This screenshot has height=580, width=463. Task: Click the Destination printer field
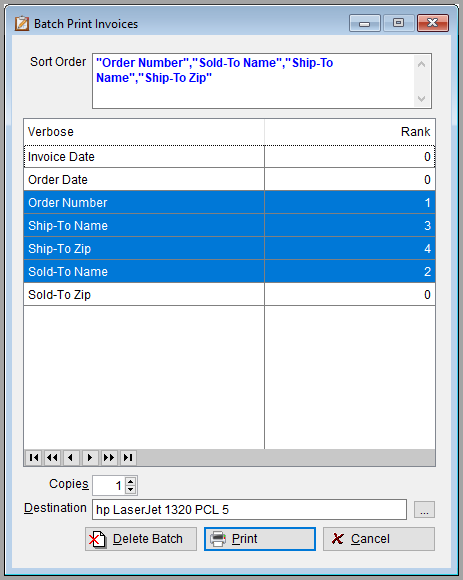250,510
